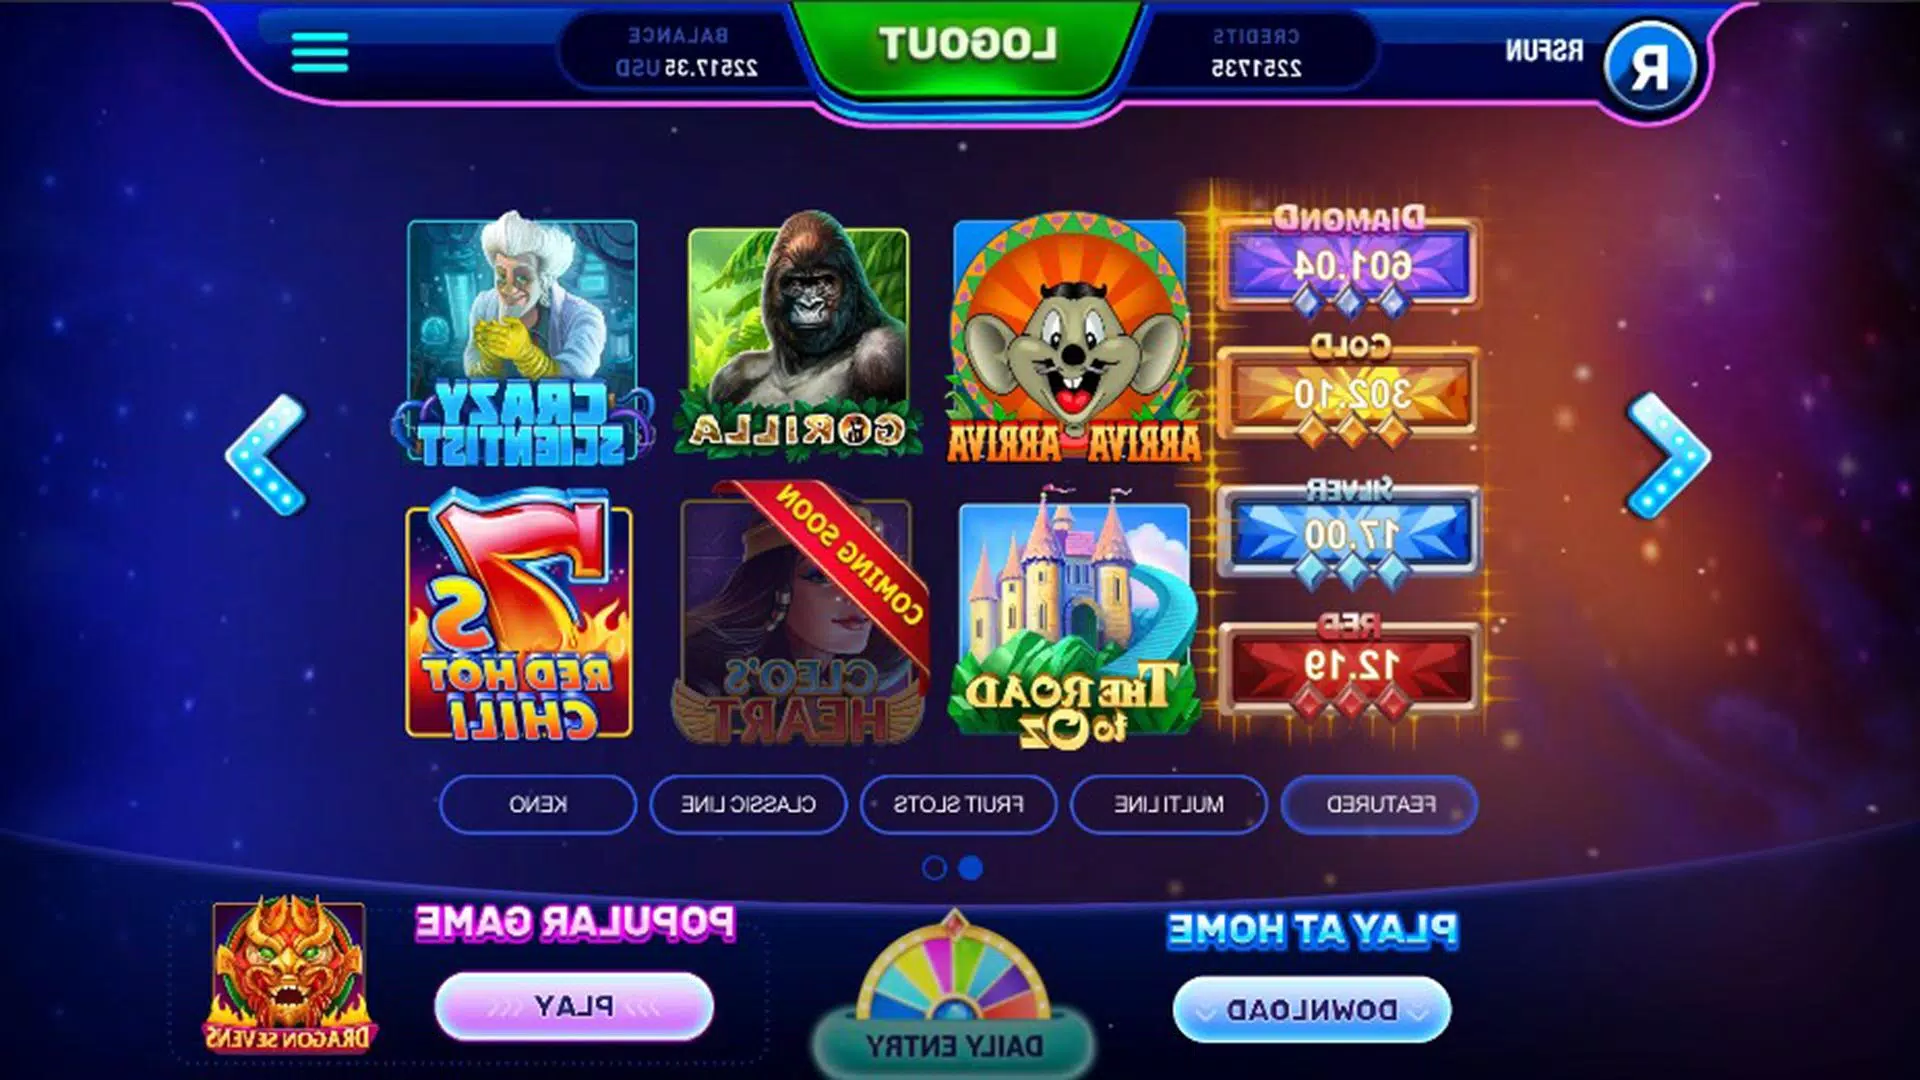The height and width of the screenshot is (1080, 1920).
Task: Show next games with right chevron arrow
Action: pos(1668,455)
